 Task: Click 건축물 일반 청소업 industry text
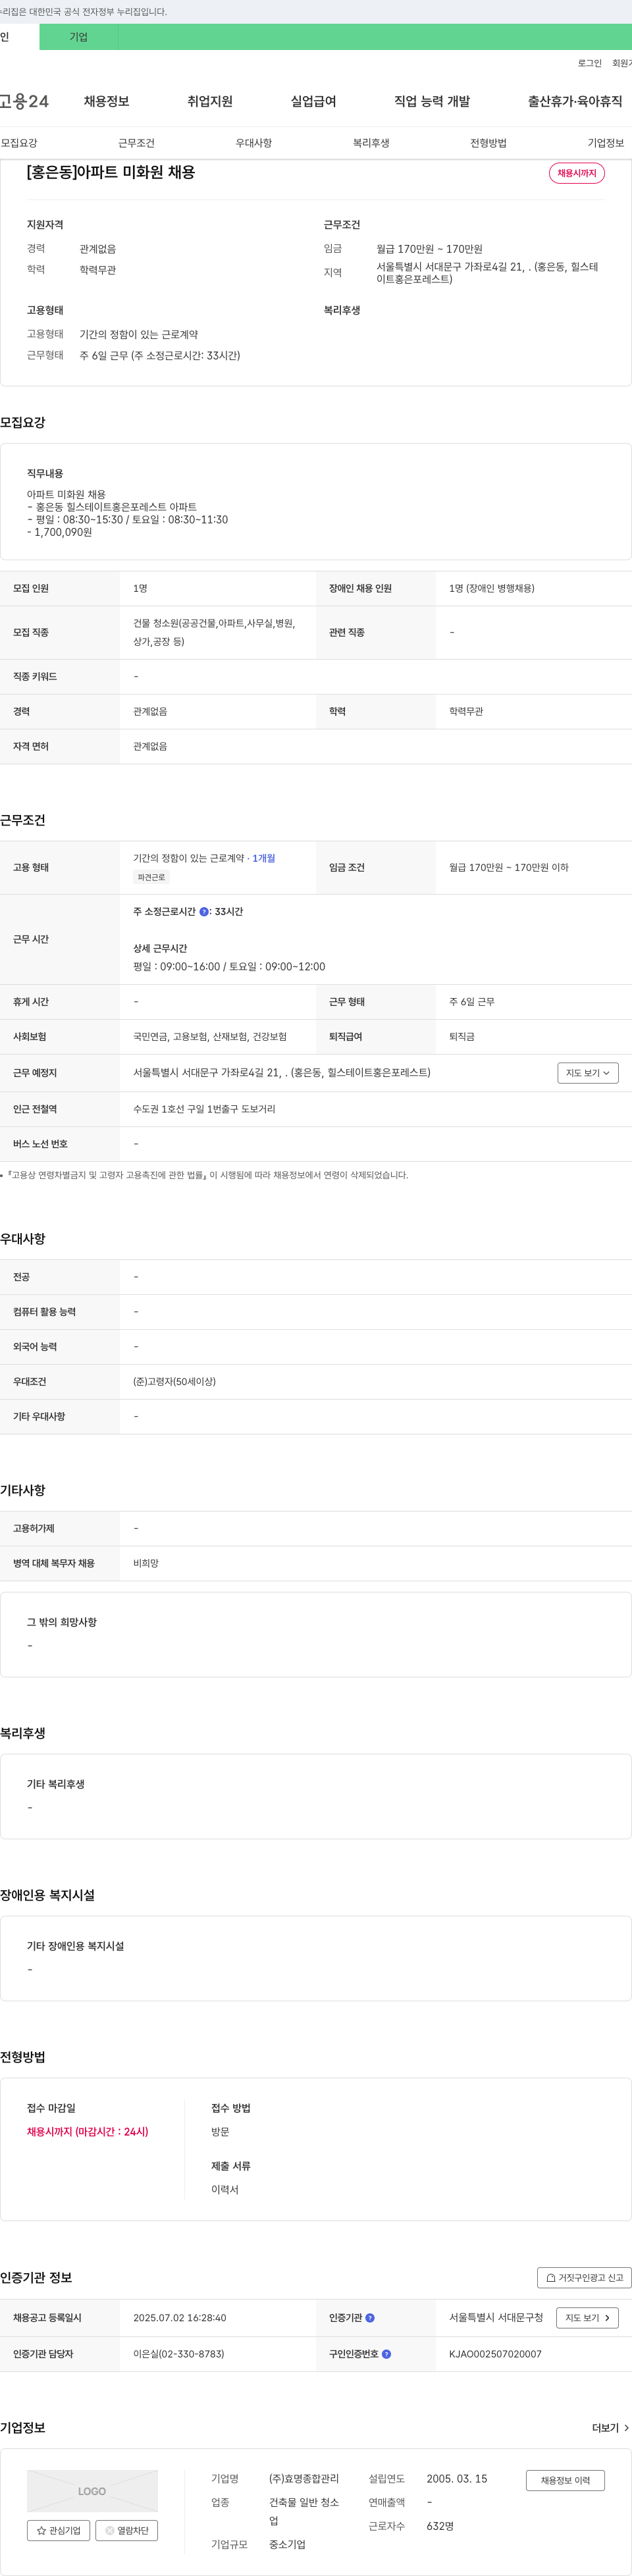(x=304, y=2512)
